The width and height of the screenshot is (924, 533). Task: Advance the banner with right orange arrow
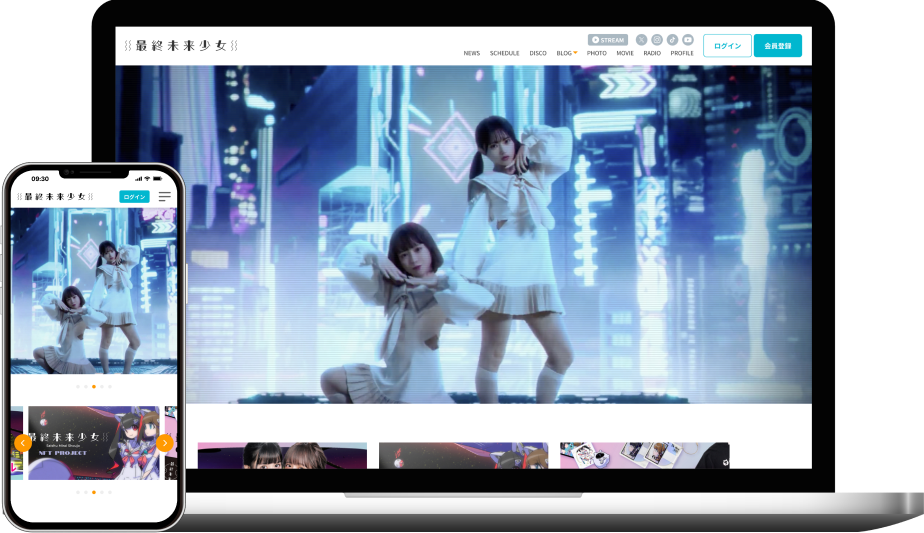(x=166, y=443)
